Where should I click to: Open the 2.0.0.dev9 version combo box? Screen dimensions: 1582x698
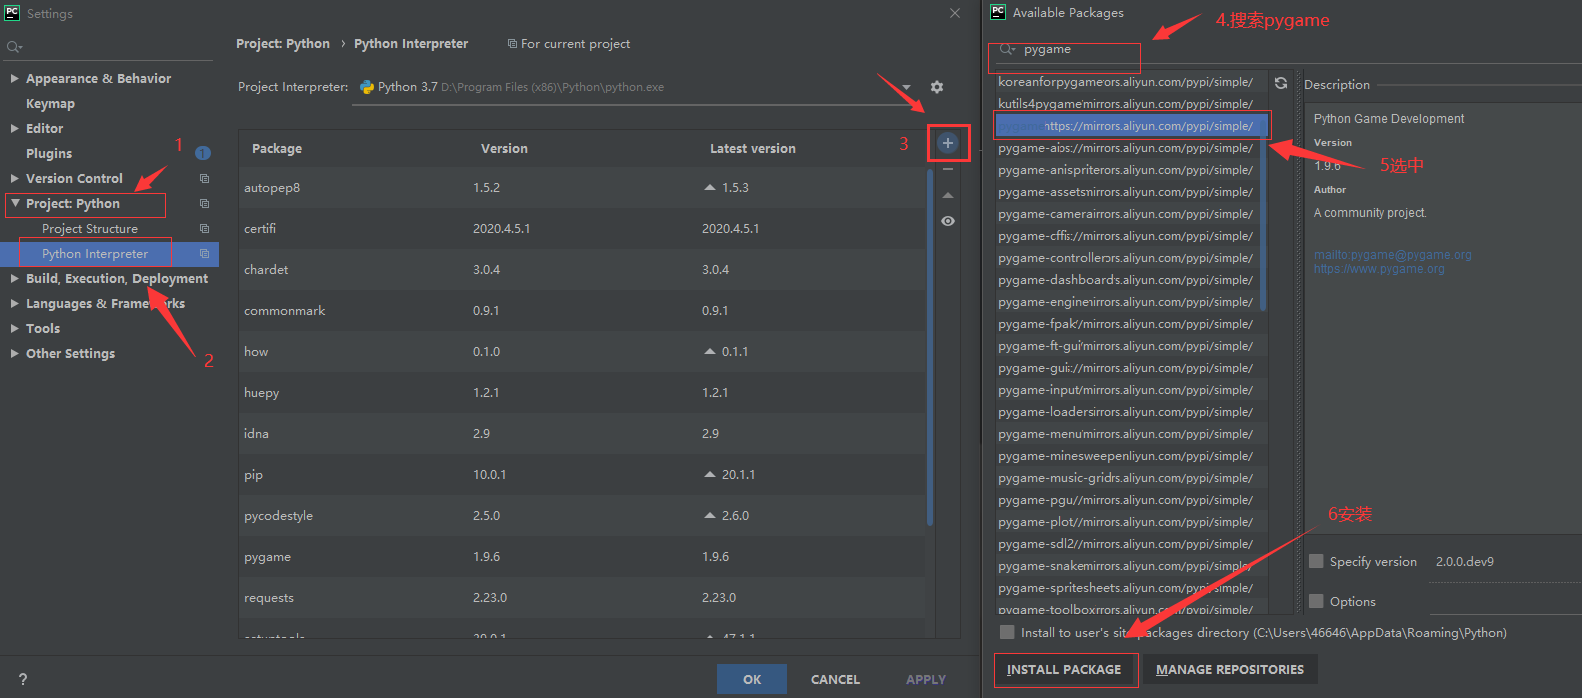point(1506,562)
